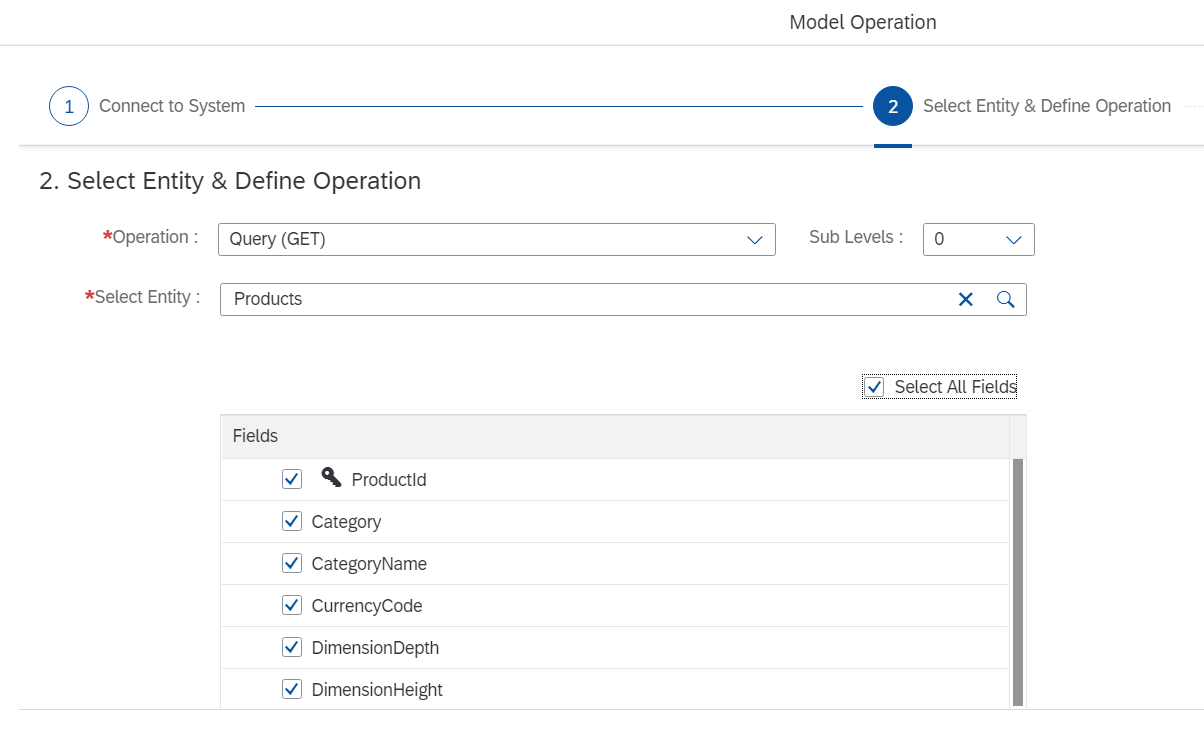
Task: Click the fields list vertical scrollbar
Action: click(1018, 582)
